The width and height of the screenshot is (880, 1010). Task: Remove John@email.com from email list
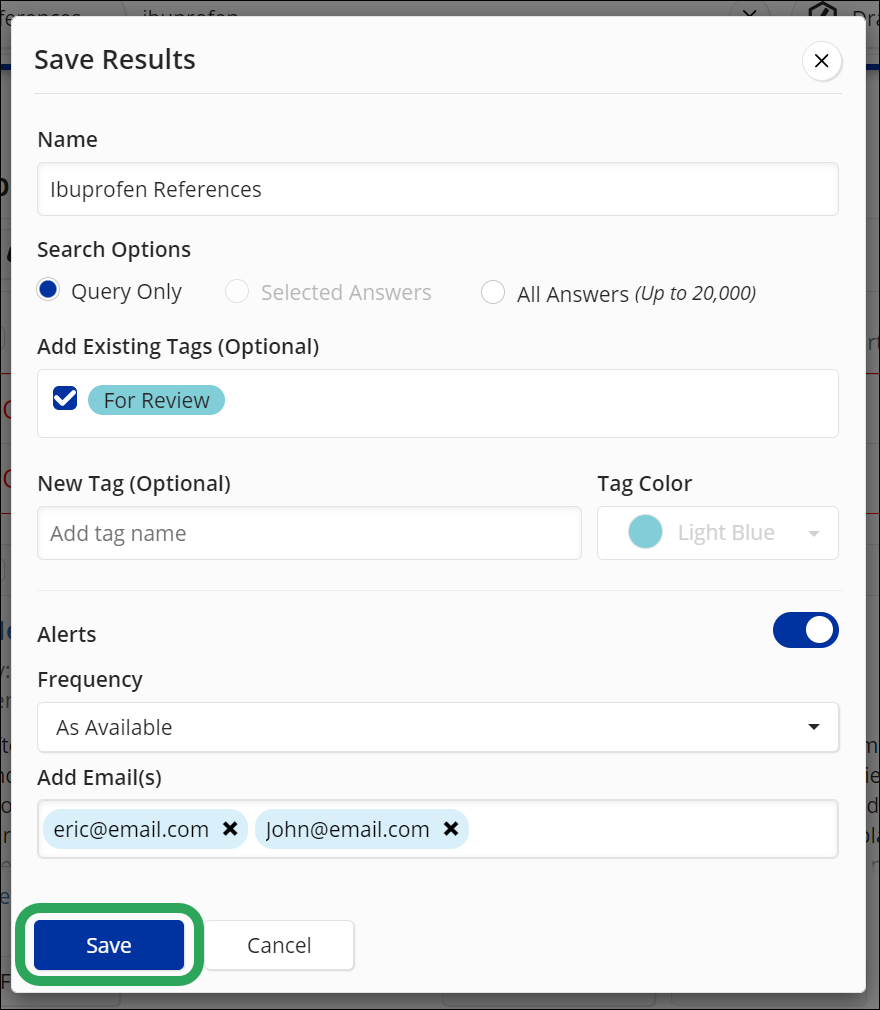coord(451,828)
